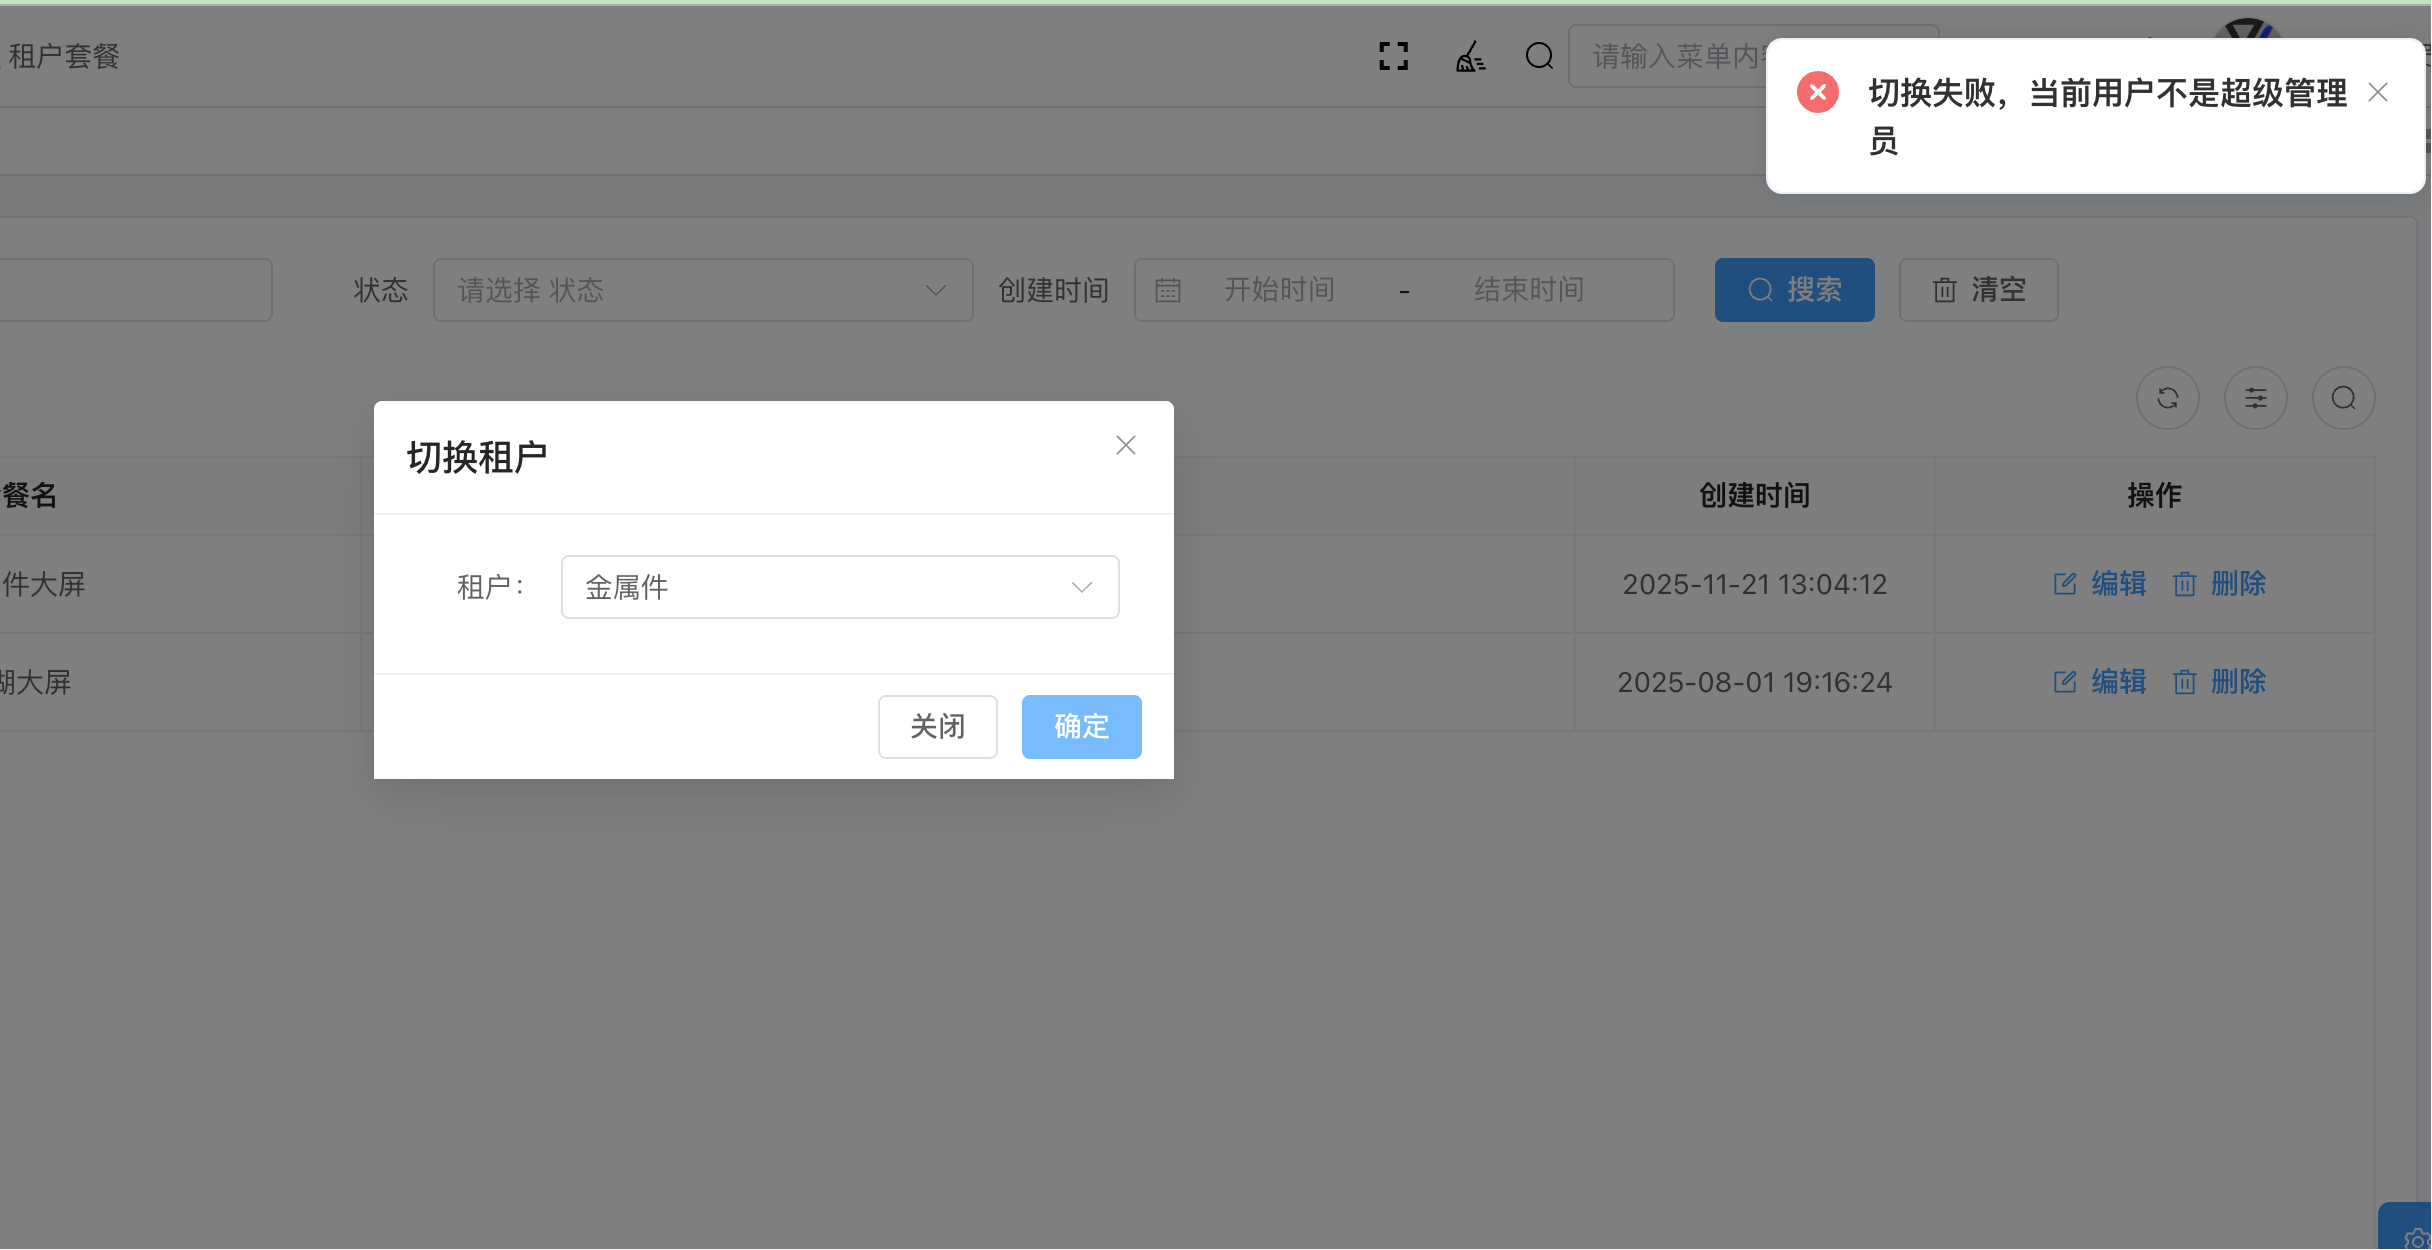The height and width of the screenshot is (1250, 2432).
Task: Click delete trash icon for 2025-08-01 row
Action: [2185, 682]
